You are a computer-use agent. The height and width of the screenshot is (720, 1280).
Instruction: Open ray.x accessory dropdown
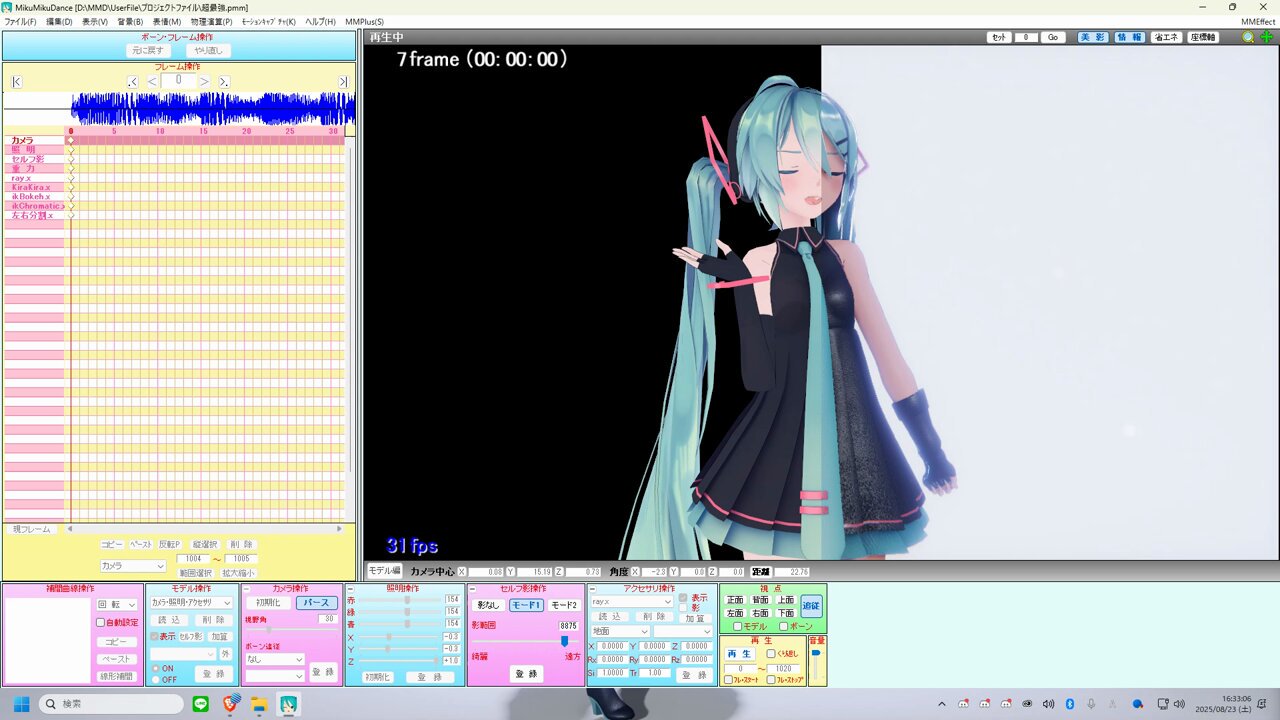pos(631,602)
